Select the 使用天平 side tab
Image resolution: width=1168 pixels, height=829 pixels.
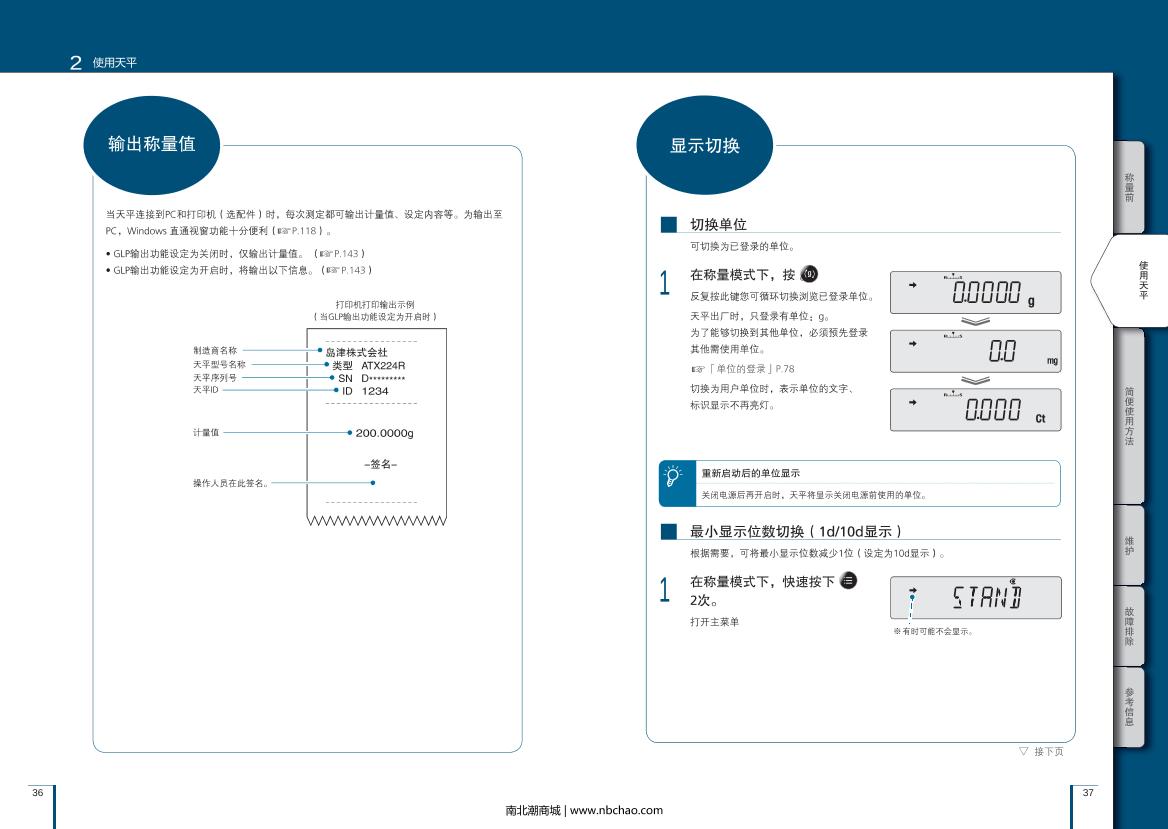point(1140,279)
